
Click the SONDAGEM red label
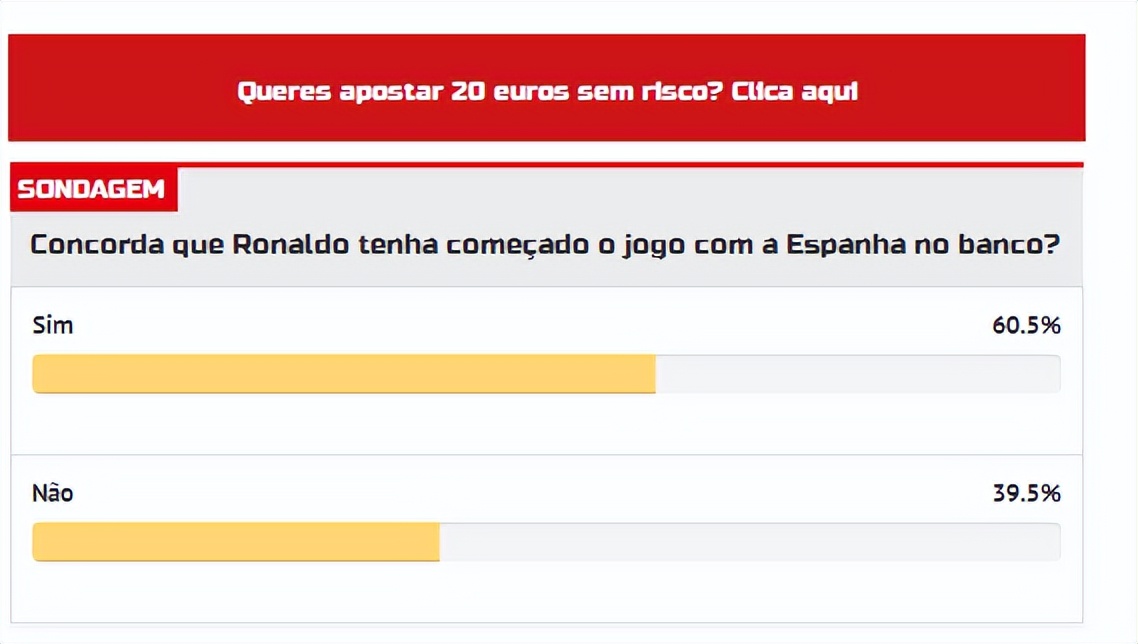click(92, 190)
